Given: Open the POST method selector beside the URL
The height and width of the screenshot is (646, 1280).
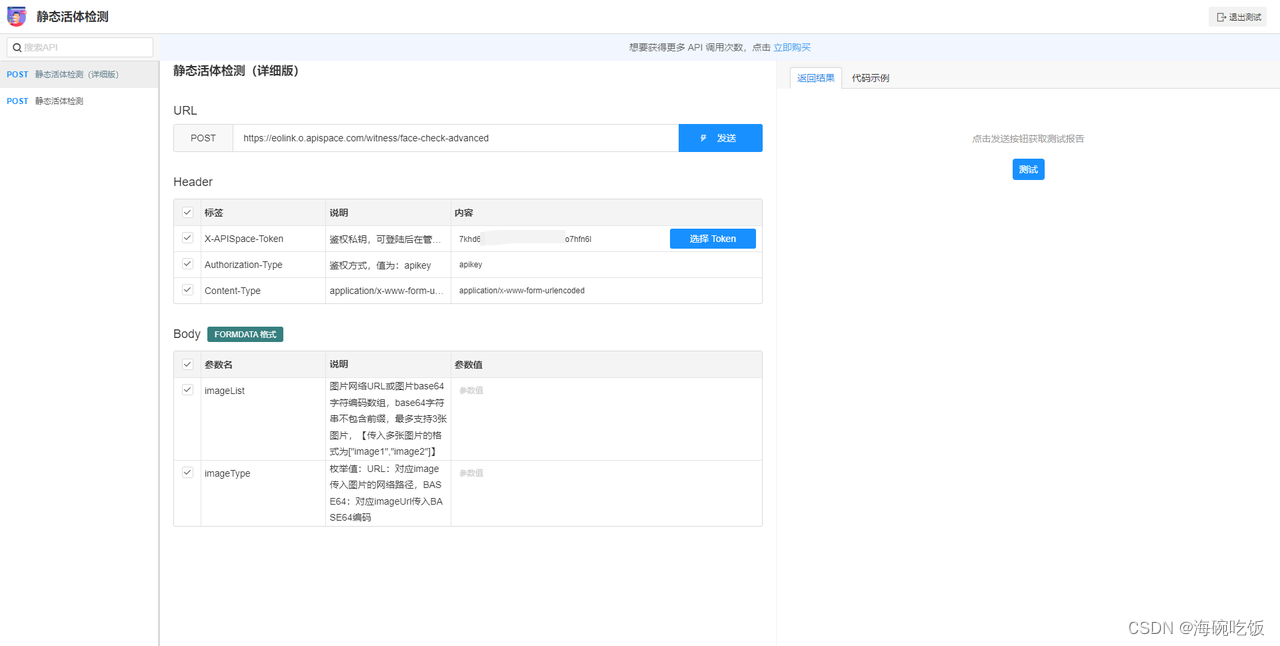Looking at the screenshot, I should 202,138.
